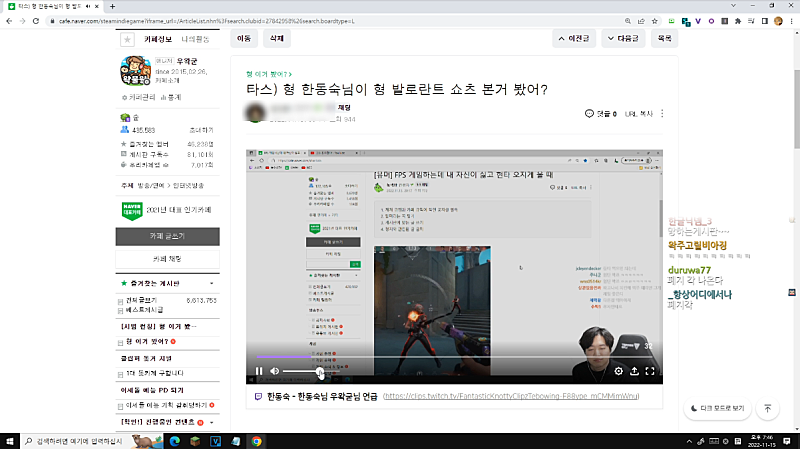Screen dimensions: 800x449
Task: Go to previous post (이전글)
Action: pos(577,39)
